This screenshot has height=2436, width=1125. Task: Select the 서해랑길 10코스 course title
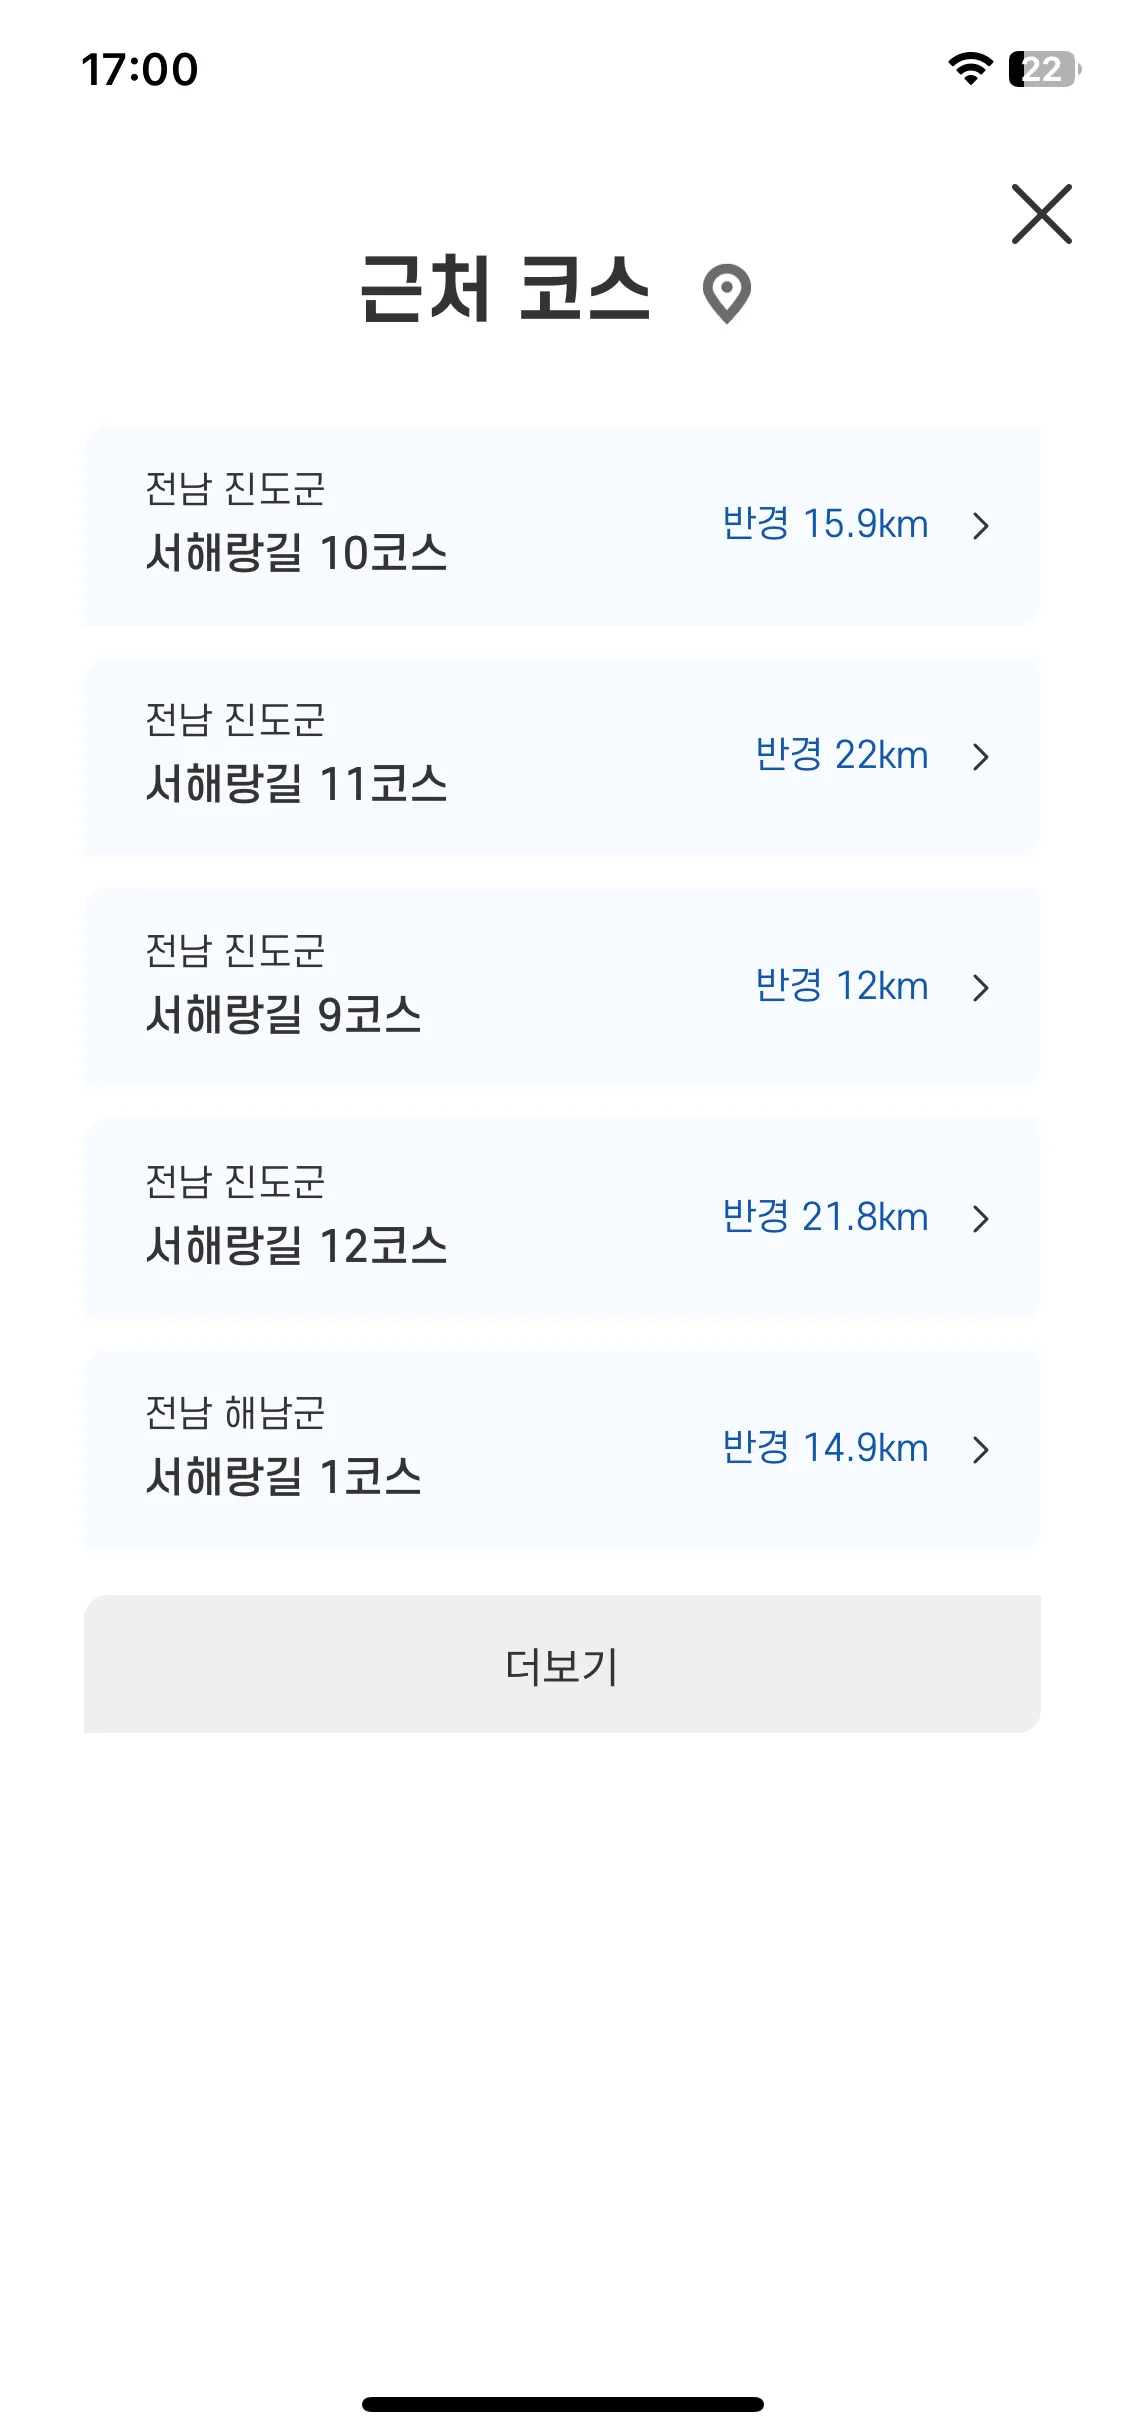[296, 553]
